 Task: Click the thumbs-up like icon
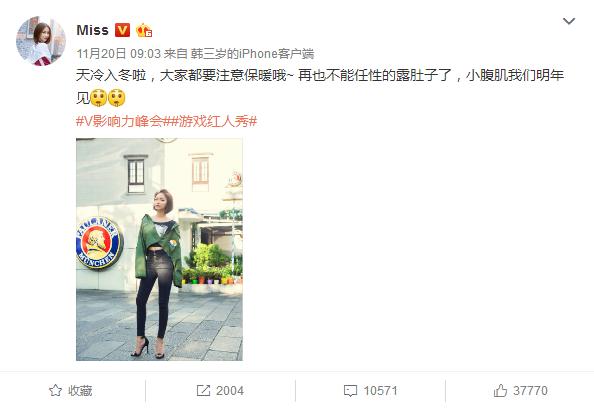[x=500, y=391]
